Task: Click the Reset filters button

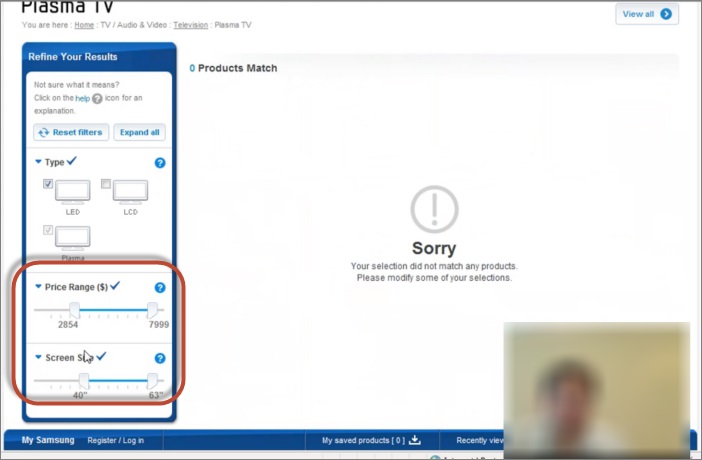Action: coord(71,132)
